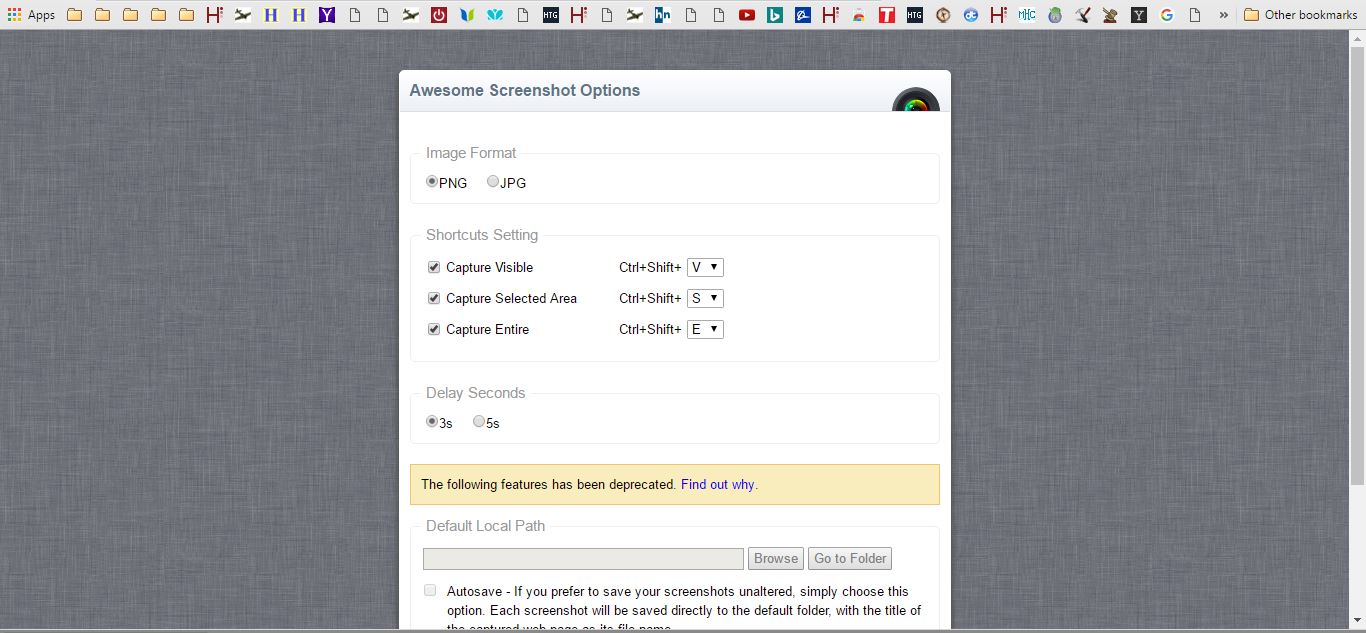Select the JPG image format
This screenshot has height=633, width=1366.
(x=492, y=181)
